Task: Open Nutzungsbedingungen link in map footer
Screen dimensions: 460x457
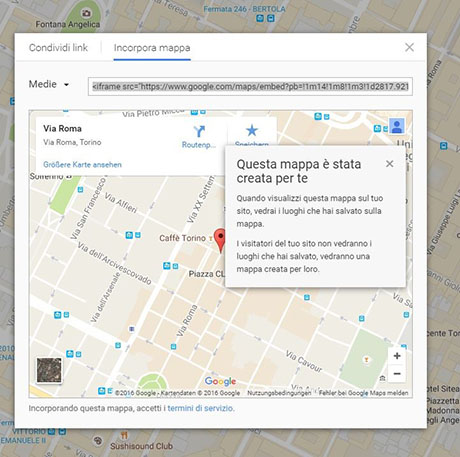Action: point(279,393)
